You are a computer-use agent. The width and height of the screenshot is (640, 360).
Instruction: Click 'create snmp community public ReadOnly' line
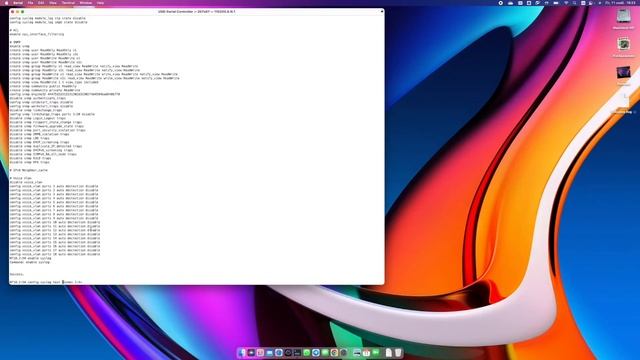click(43, 86)
